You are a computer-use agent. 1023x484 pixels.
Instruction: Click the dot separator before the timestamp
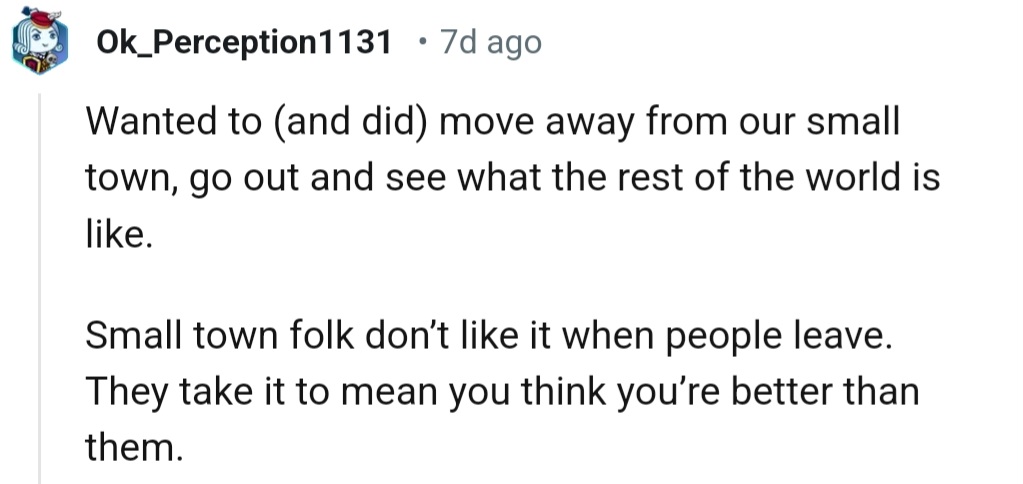423,44
